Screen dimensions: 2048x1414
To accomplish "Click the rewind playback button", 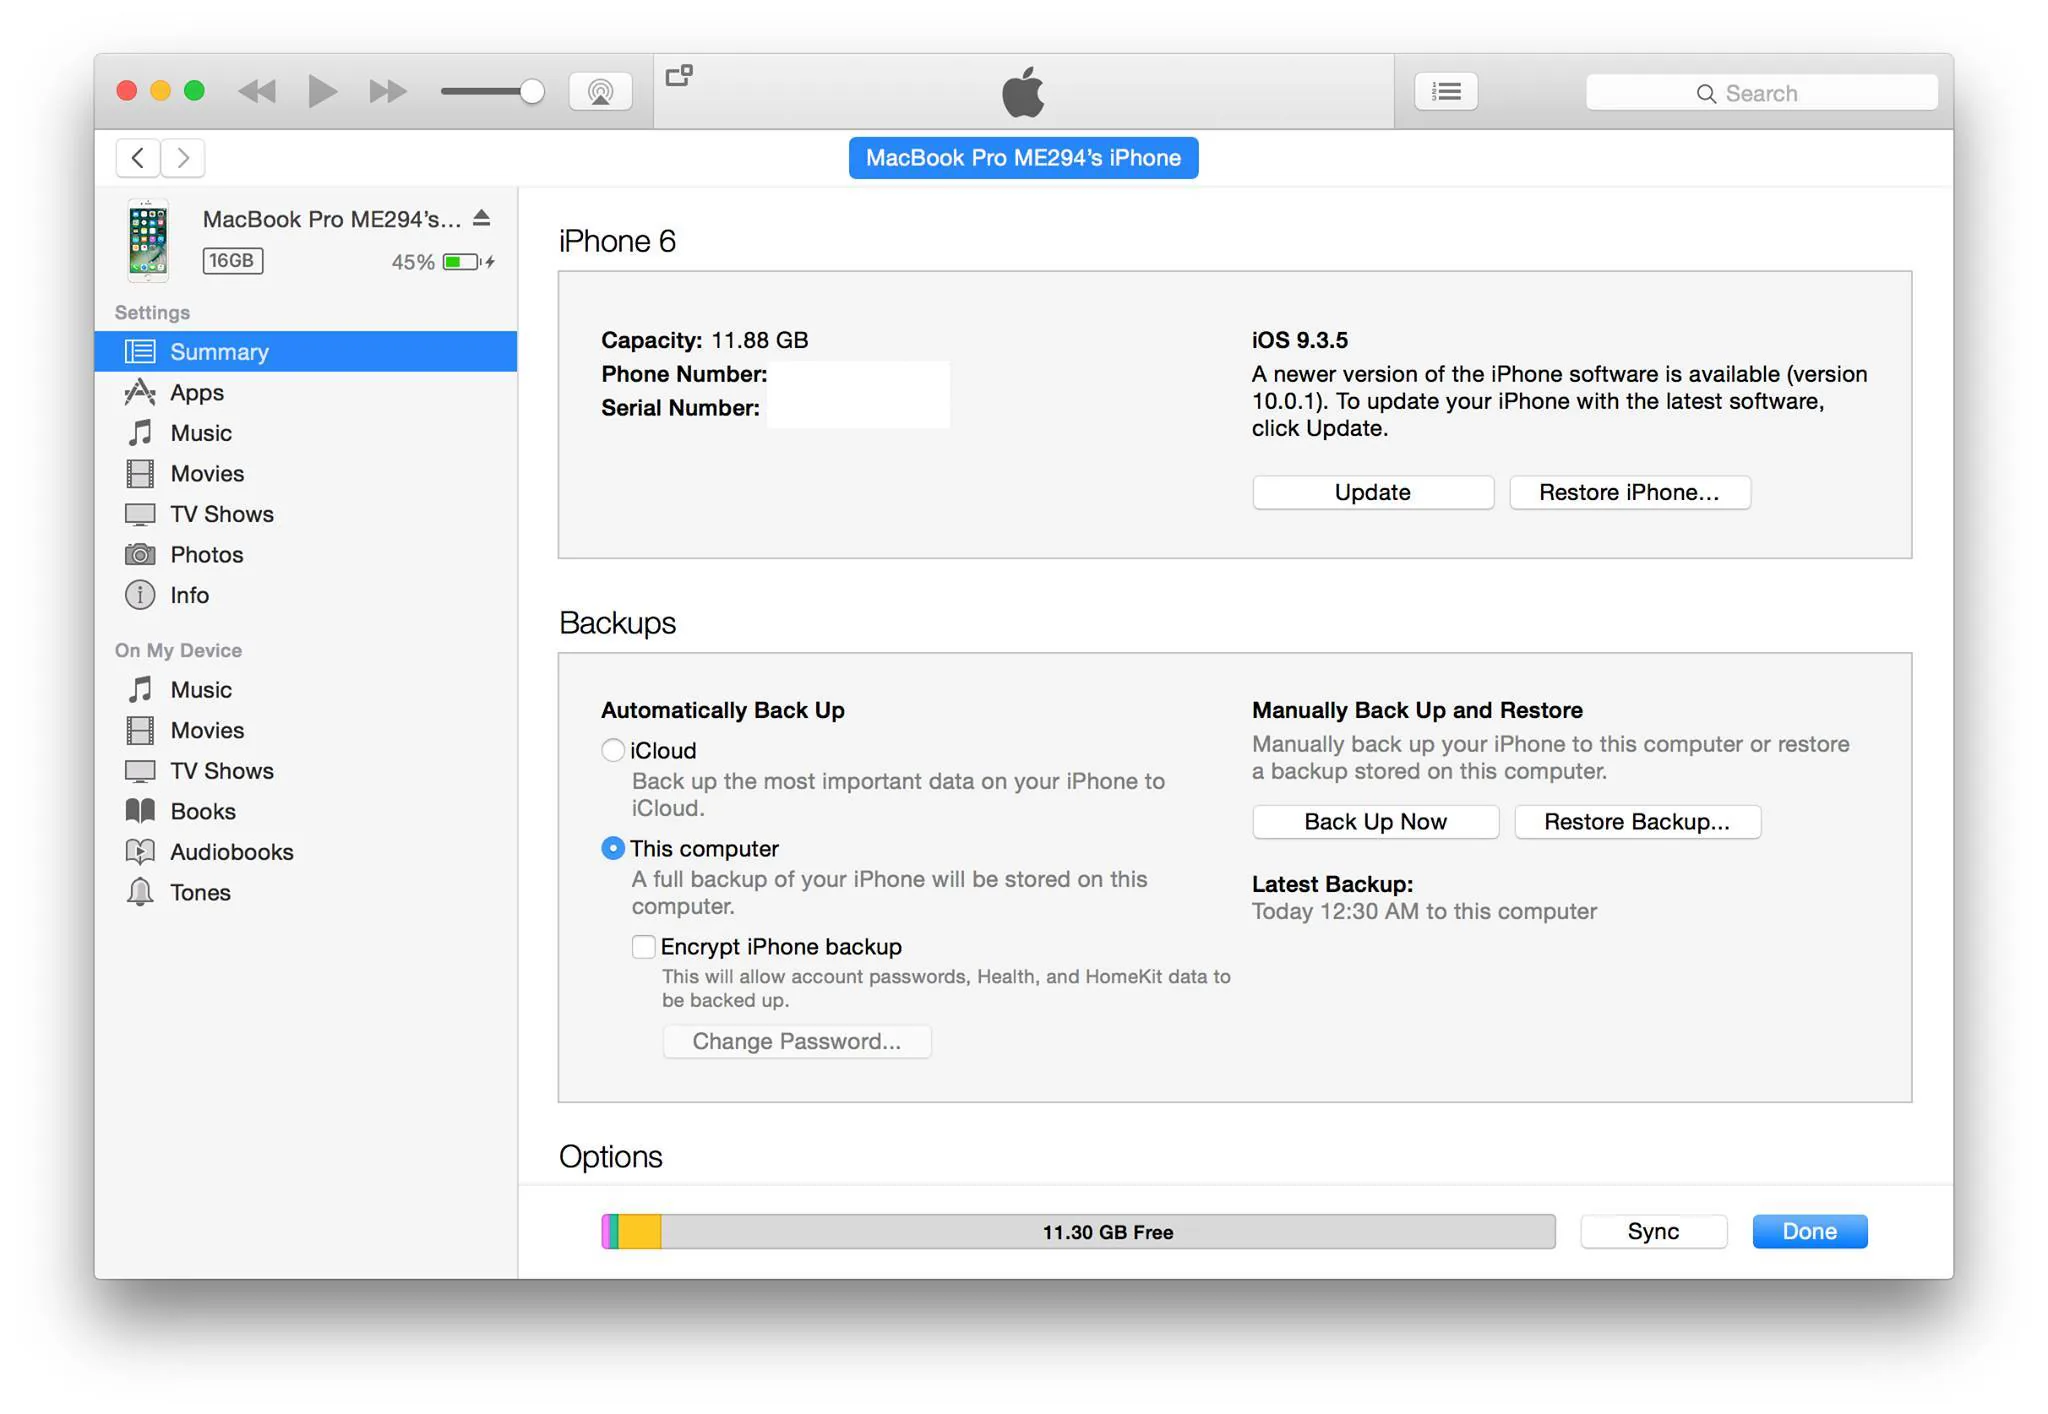I will 257,92.
